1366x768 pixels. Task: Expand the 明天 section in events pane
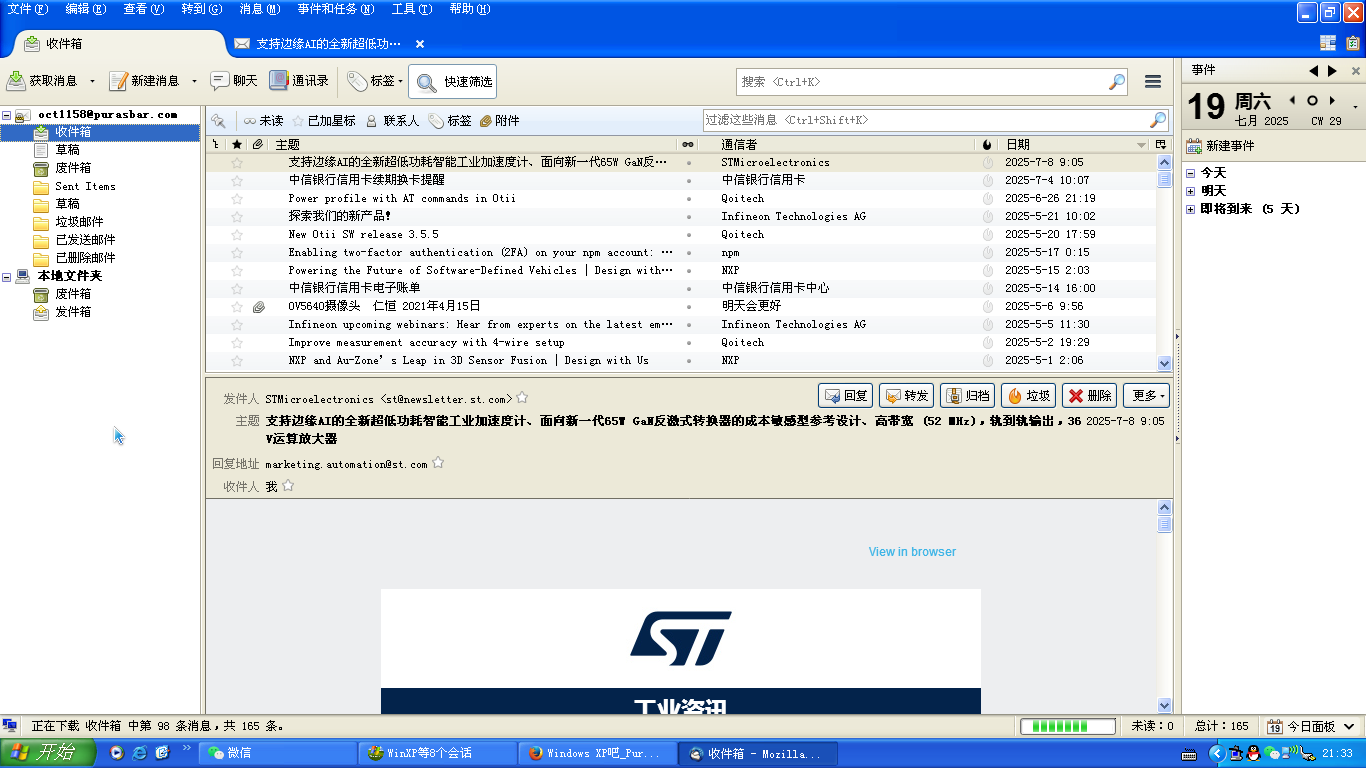click(x=1190, y=191)
